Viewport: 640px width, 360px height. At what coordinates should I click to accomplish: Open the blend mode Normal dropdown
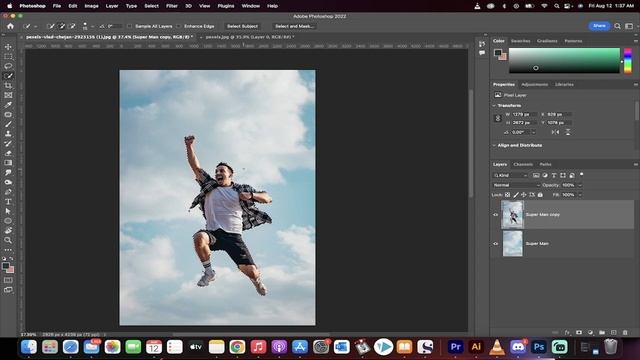(x=516, y=185)
